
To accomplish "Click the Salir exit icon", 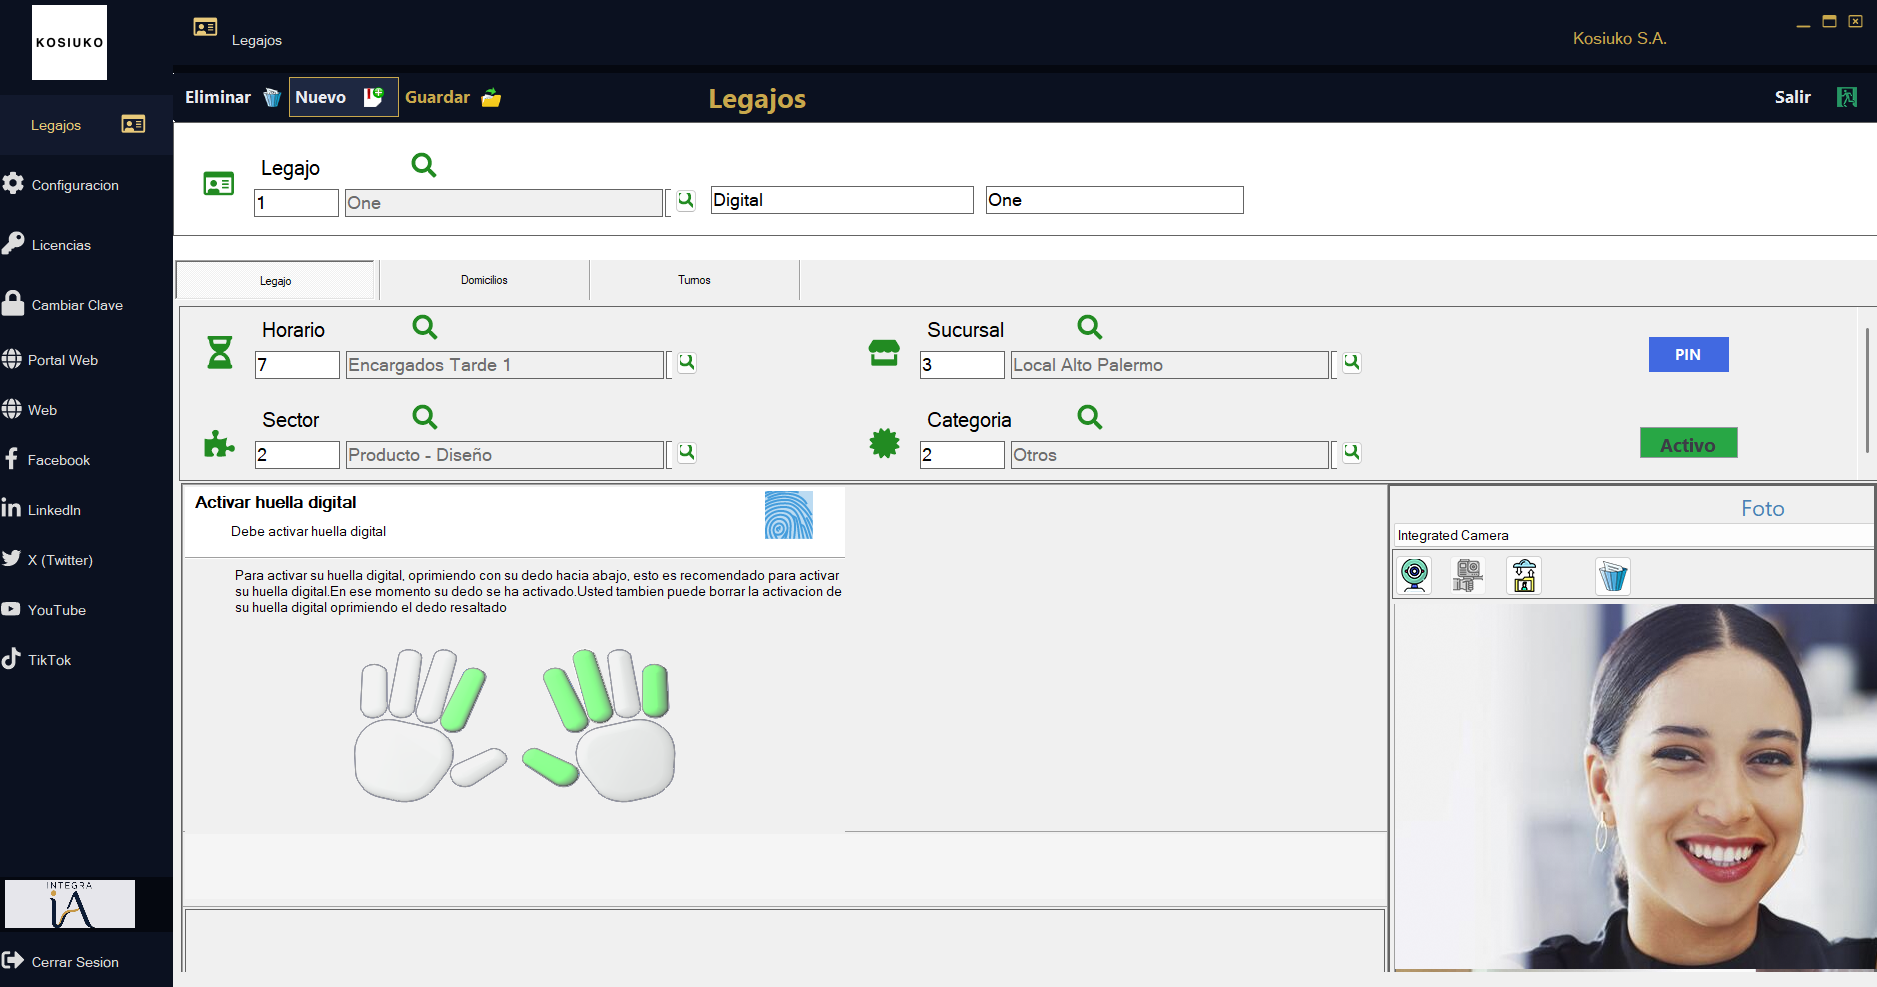I will (x=1846, y=97).
